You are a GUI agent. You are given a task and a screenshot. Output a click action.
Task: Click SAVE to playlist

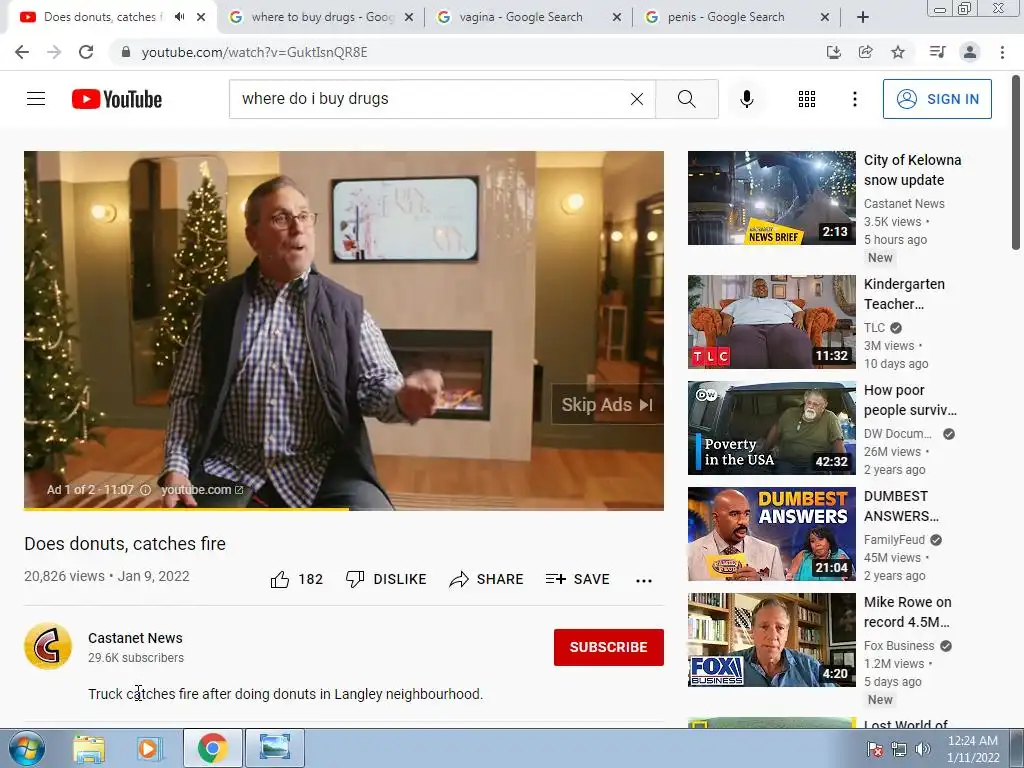[x=577, y=579]
